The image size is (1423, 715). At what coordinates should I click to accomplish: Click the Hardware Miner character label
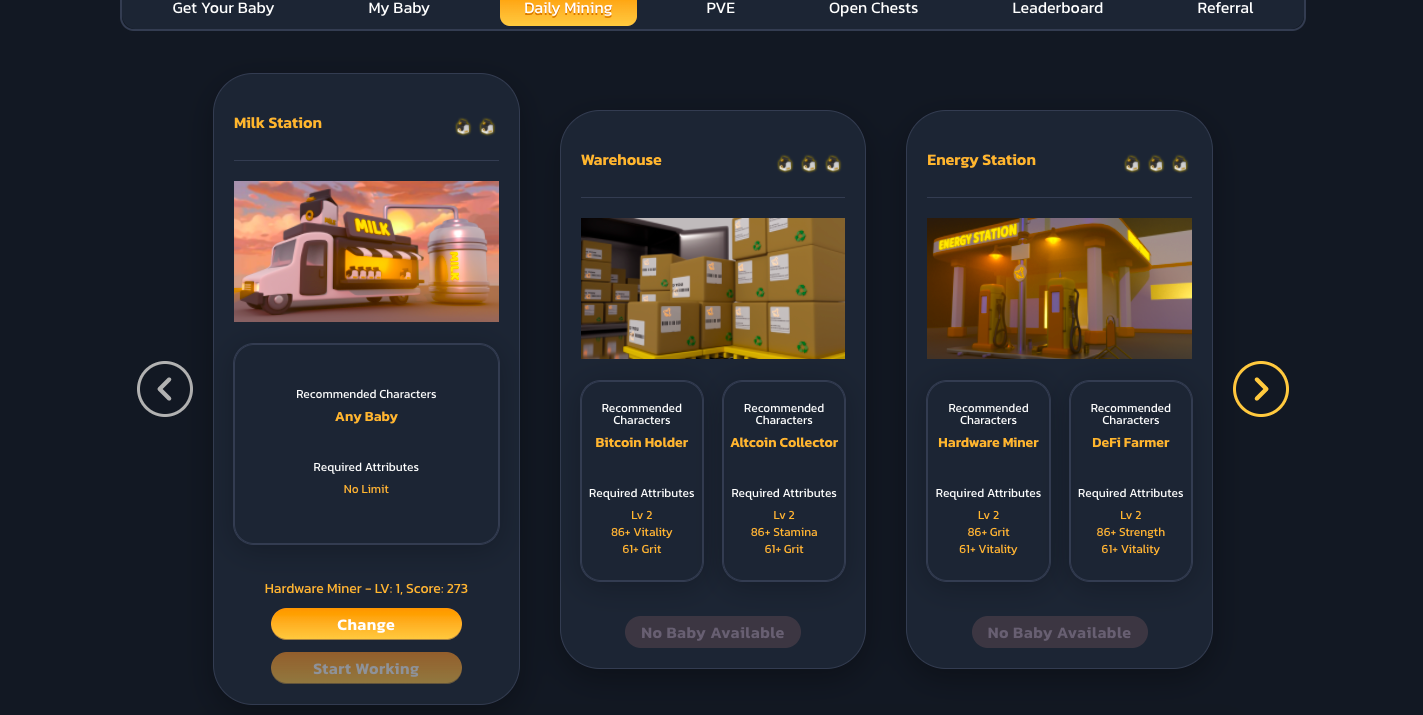(x=988, y=442)
